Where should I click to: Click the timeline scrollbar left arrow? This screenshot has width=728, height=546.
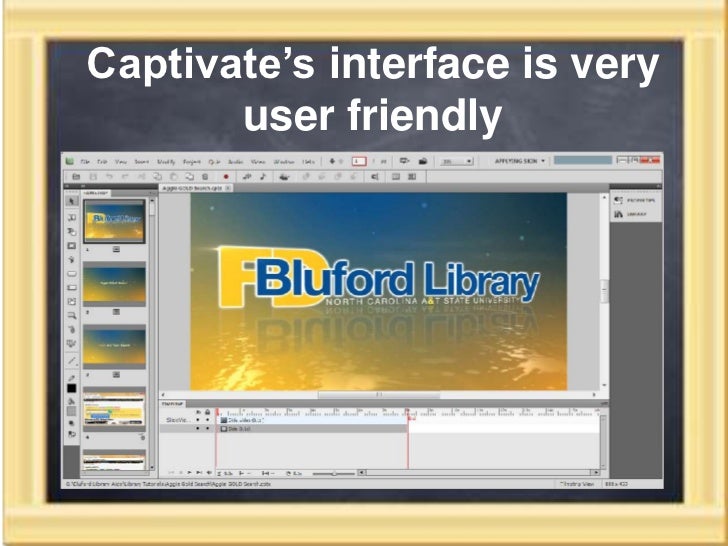[362, 473]
